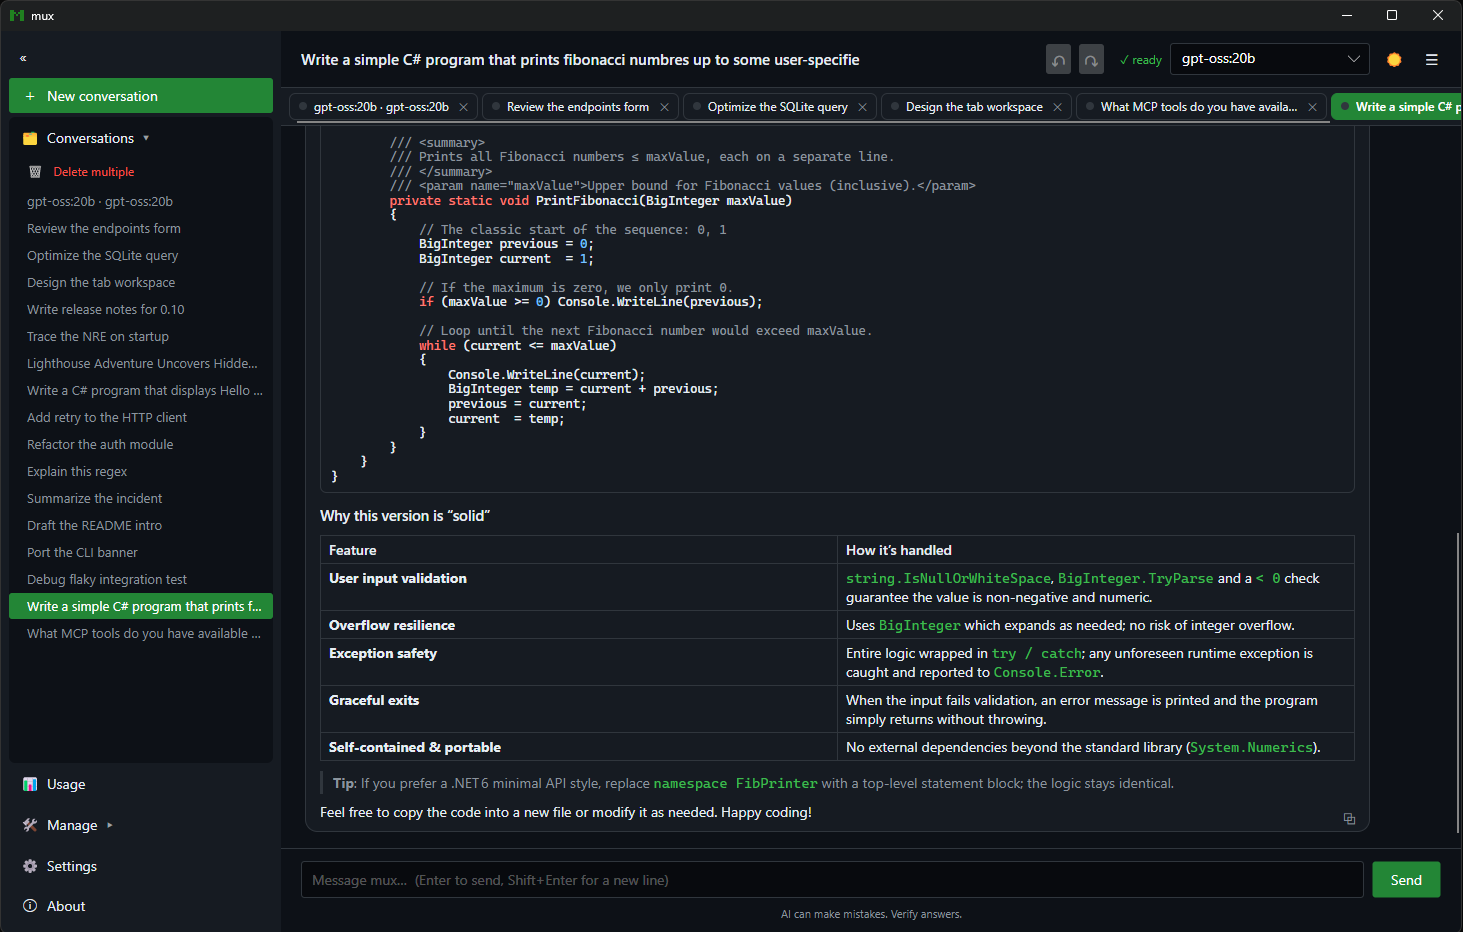Open the hamburger menu icon
The height and width of the screenshot is (932, 1463).
1432,60
